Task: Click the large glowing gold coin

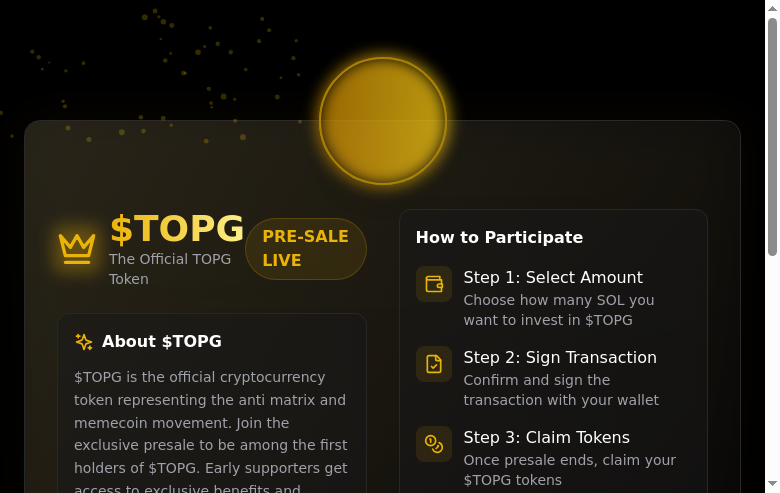Action: (383, 121)
